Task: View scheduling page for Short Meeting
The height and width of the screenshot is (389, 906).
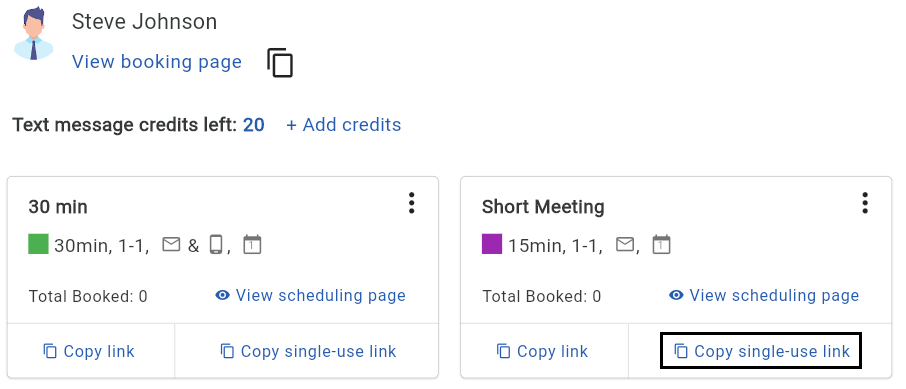Action: 764,295
